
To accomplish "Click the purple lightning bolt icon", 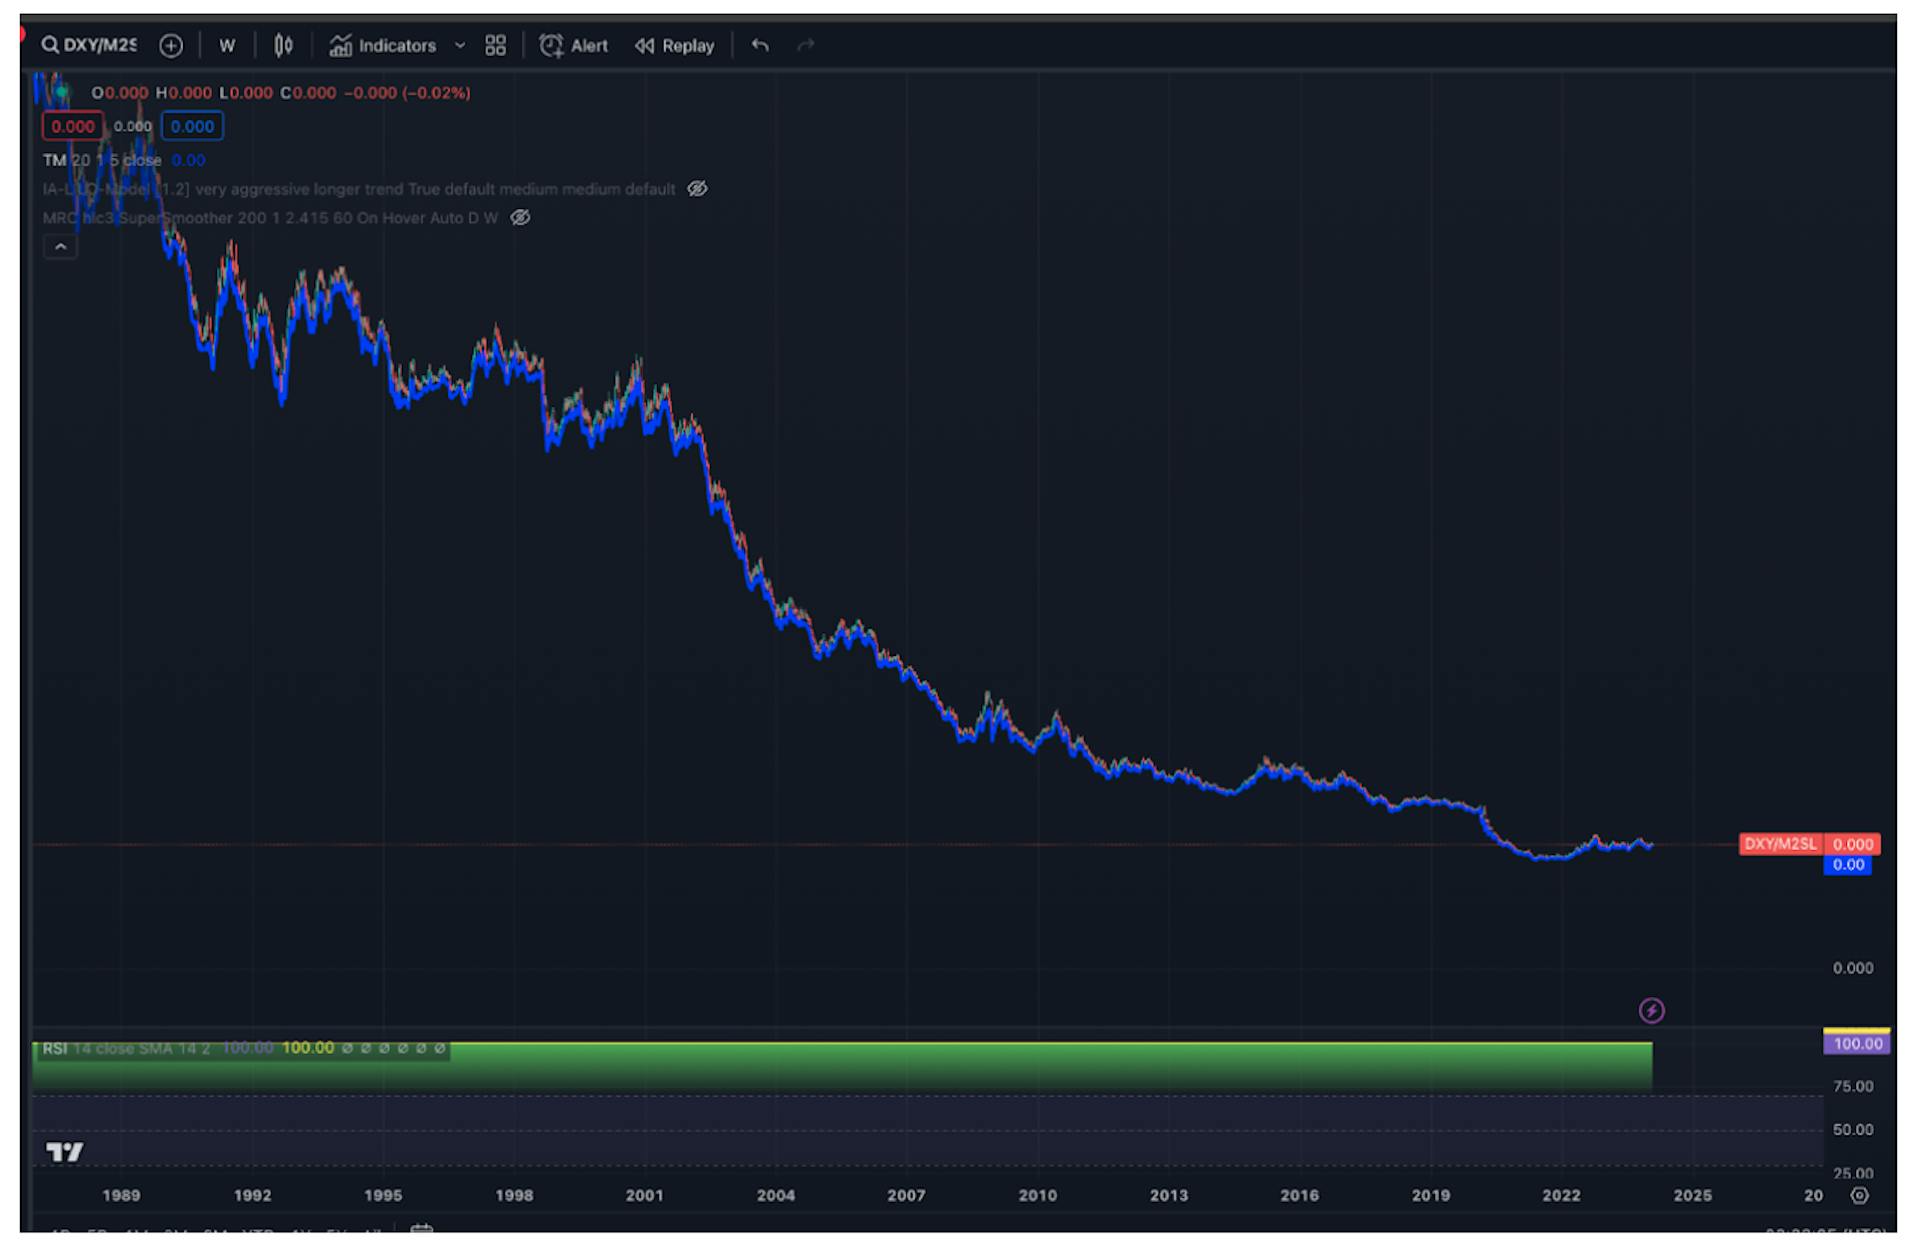I will (x=1651, y=1011).
